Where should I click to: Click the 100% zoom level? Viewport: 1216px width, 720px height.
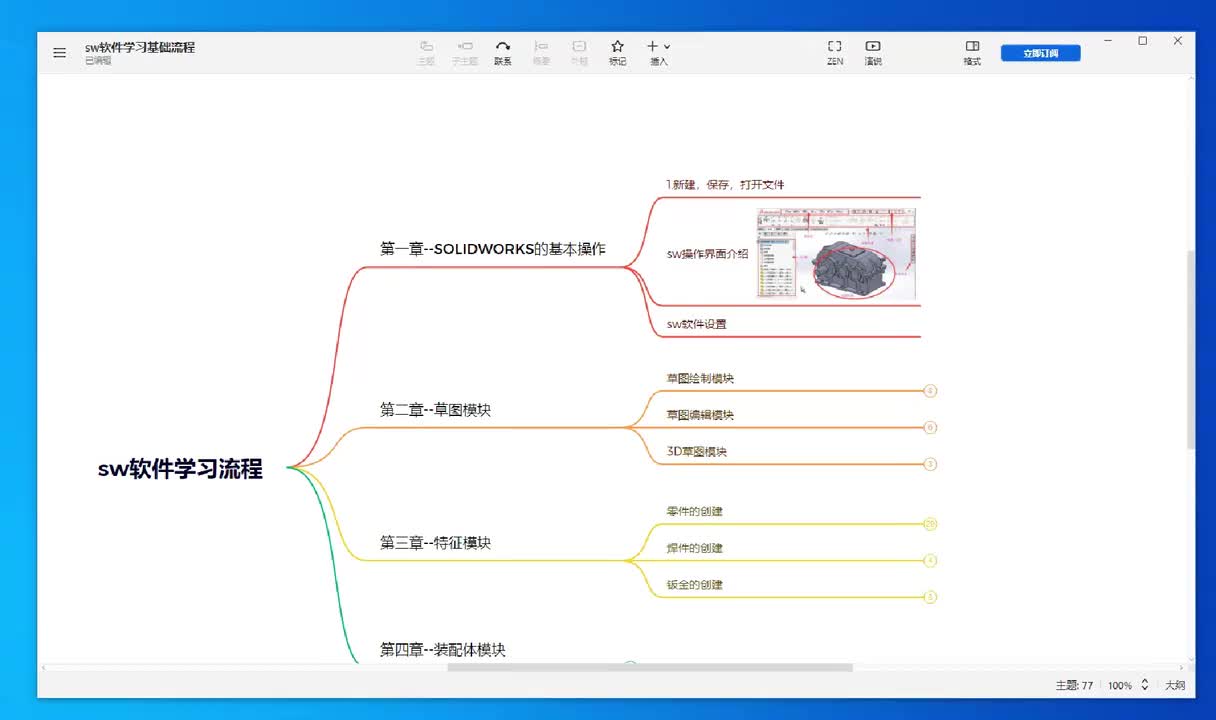[1119, 686]
